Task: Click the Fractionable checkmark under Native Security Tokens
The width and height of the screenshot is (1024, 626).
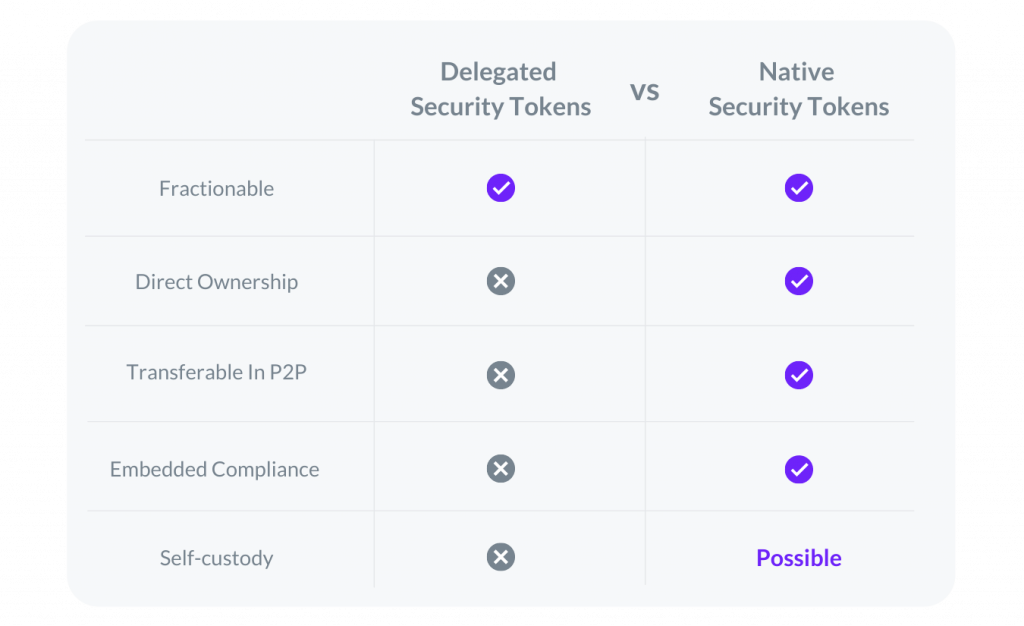Action: [799, 188]
